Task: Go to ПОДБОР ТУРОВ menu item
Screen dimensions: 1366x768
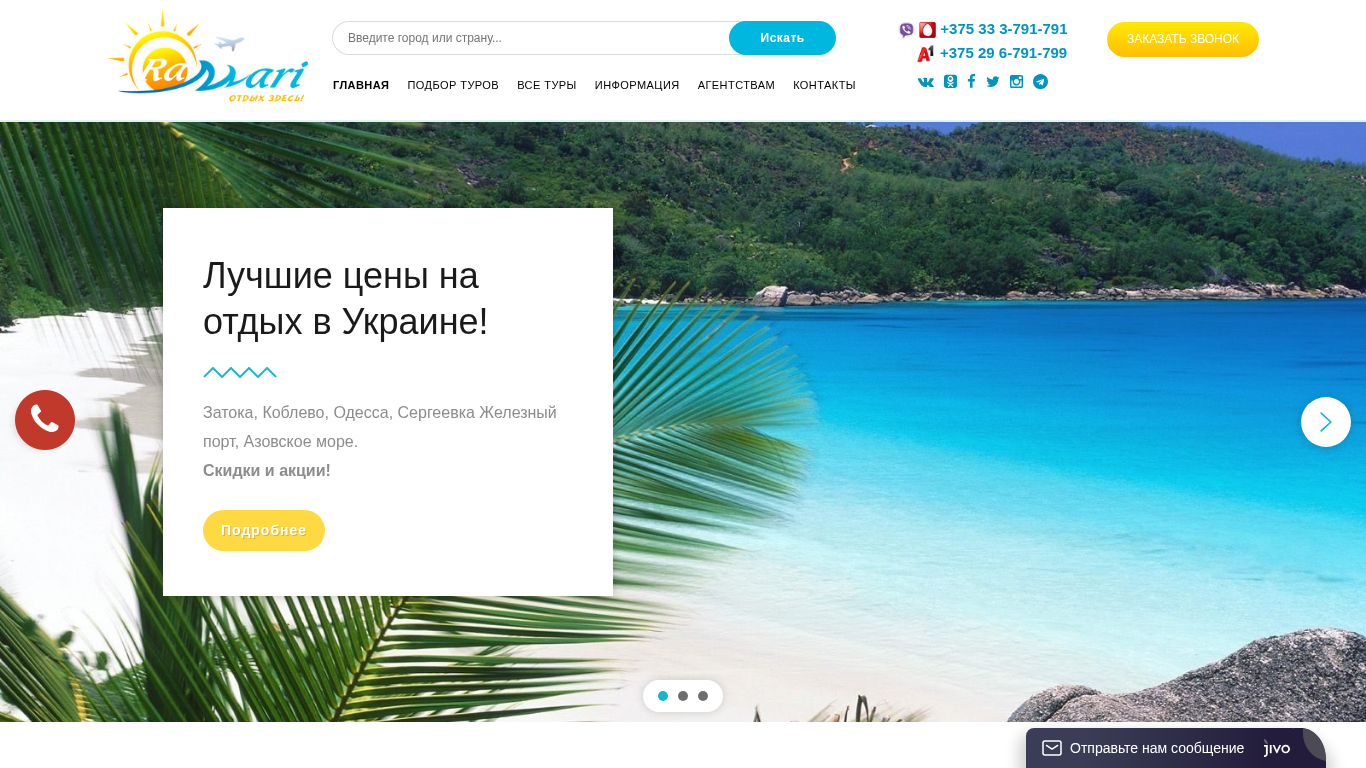Action: pos(453,85)
